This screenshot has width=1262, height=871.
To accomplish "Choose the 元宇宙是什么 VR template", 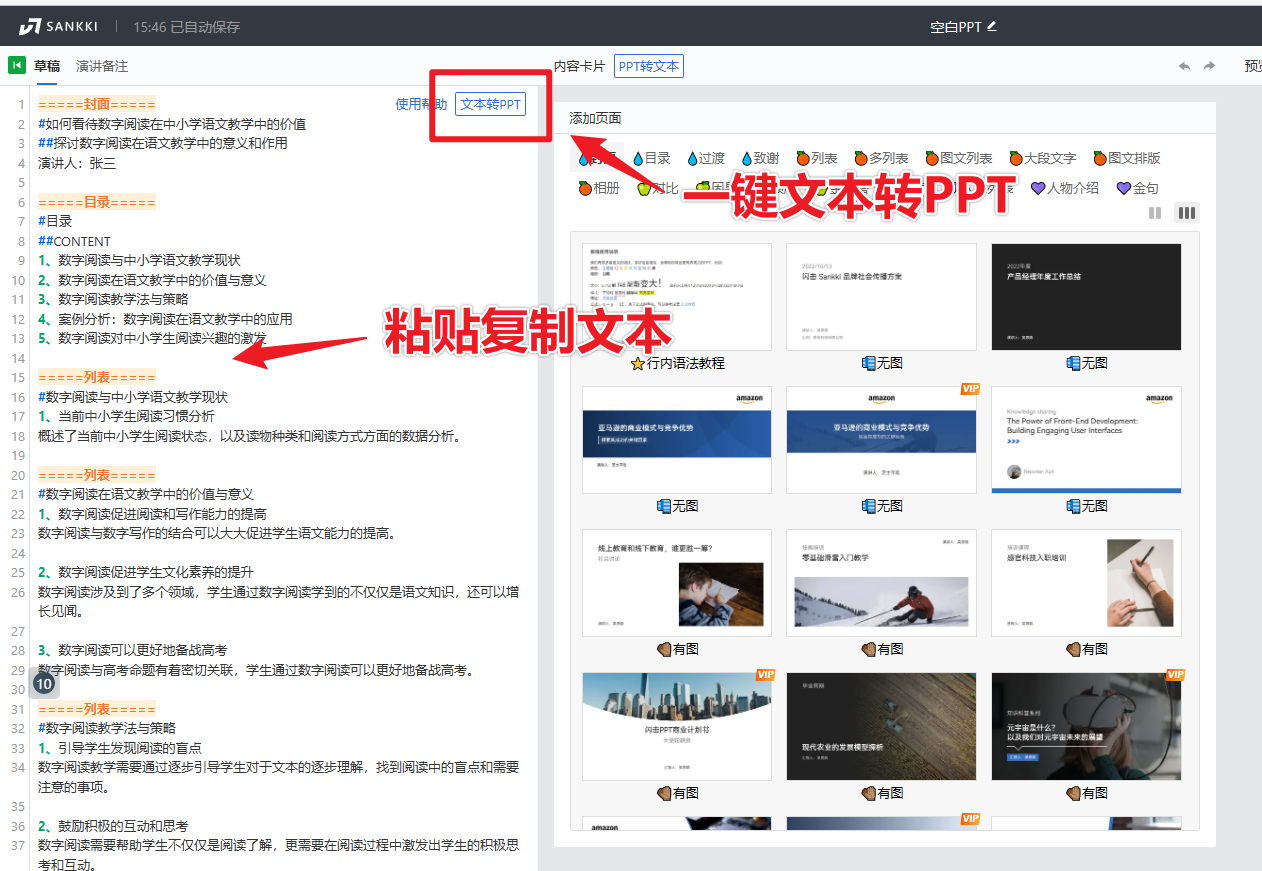I will pyautogui.click(x=1086, y=726).
